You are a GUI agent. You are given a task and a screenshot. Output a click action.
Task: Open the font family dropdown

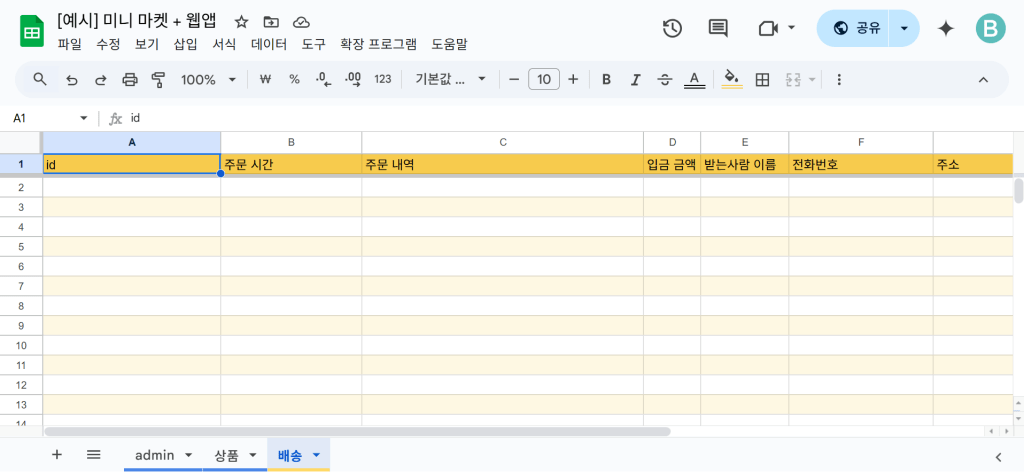(450, 79)
